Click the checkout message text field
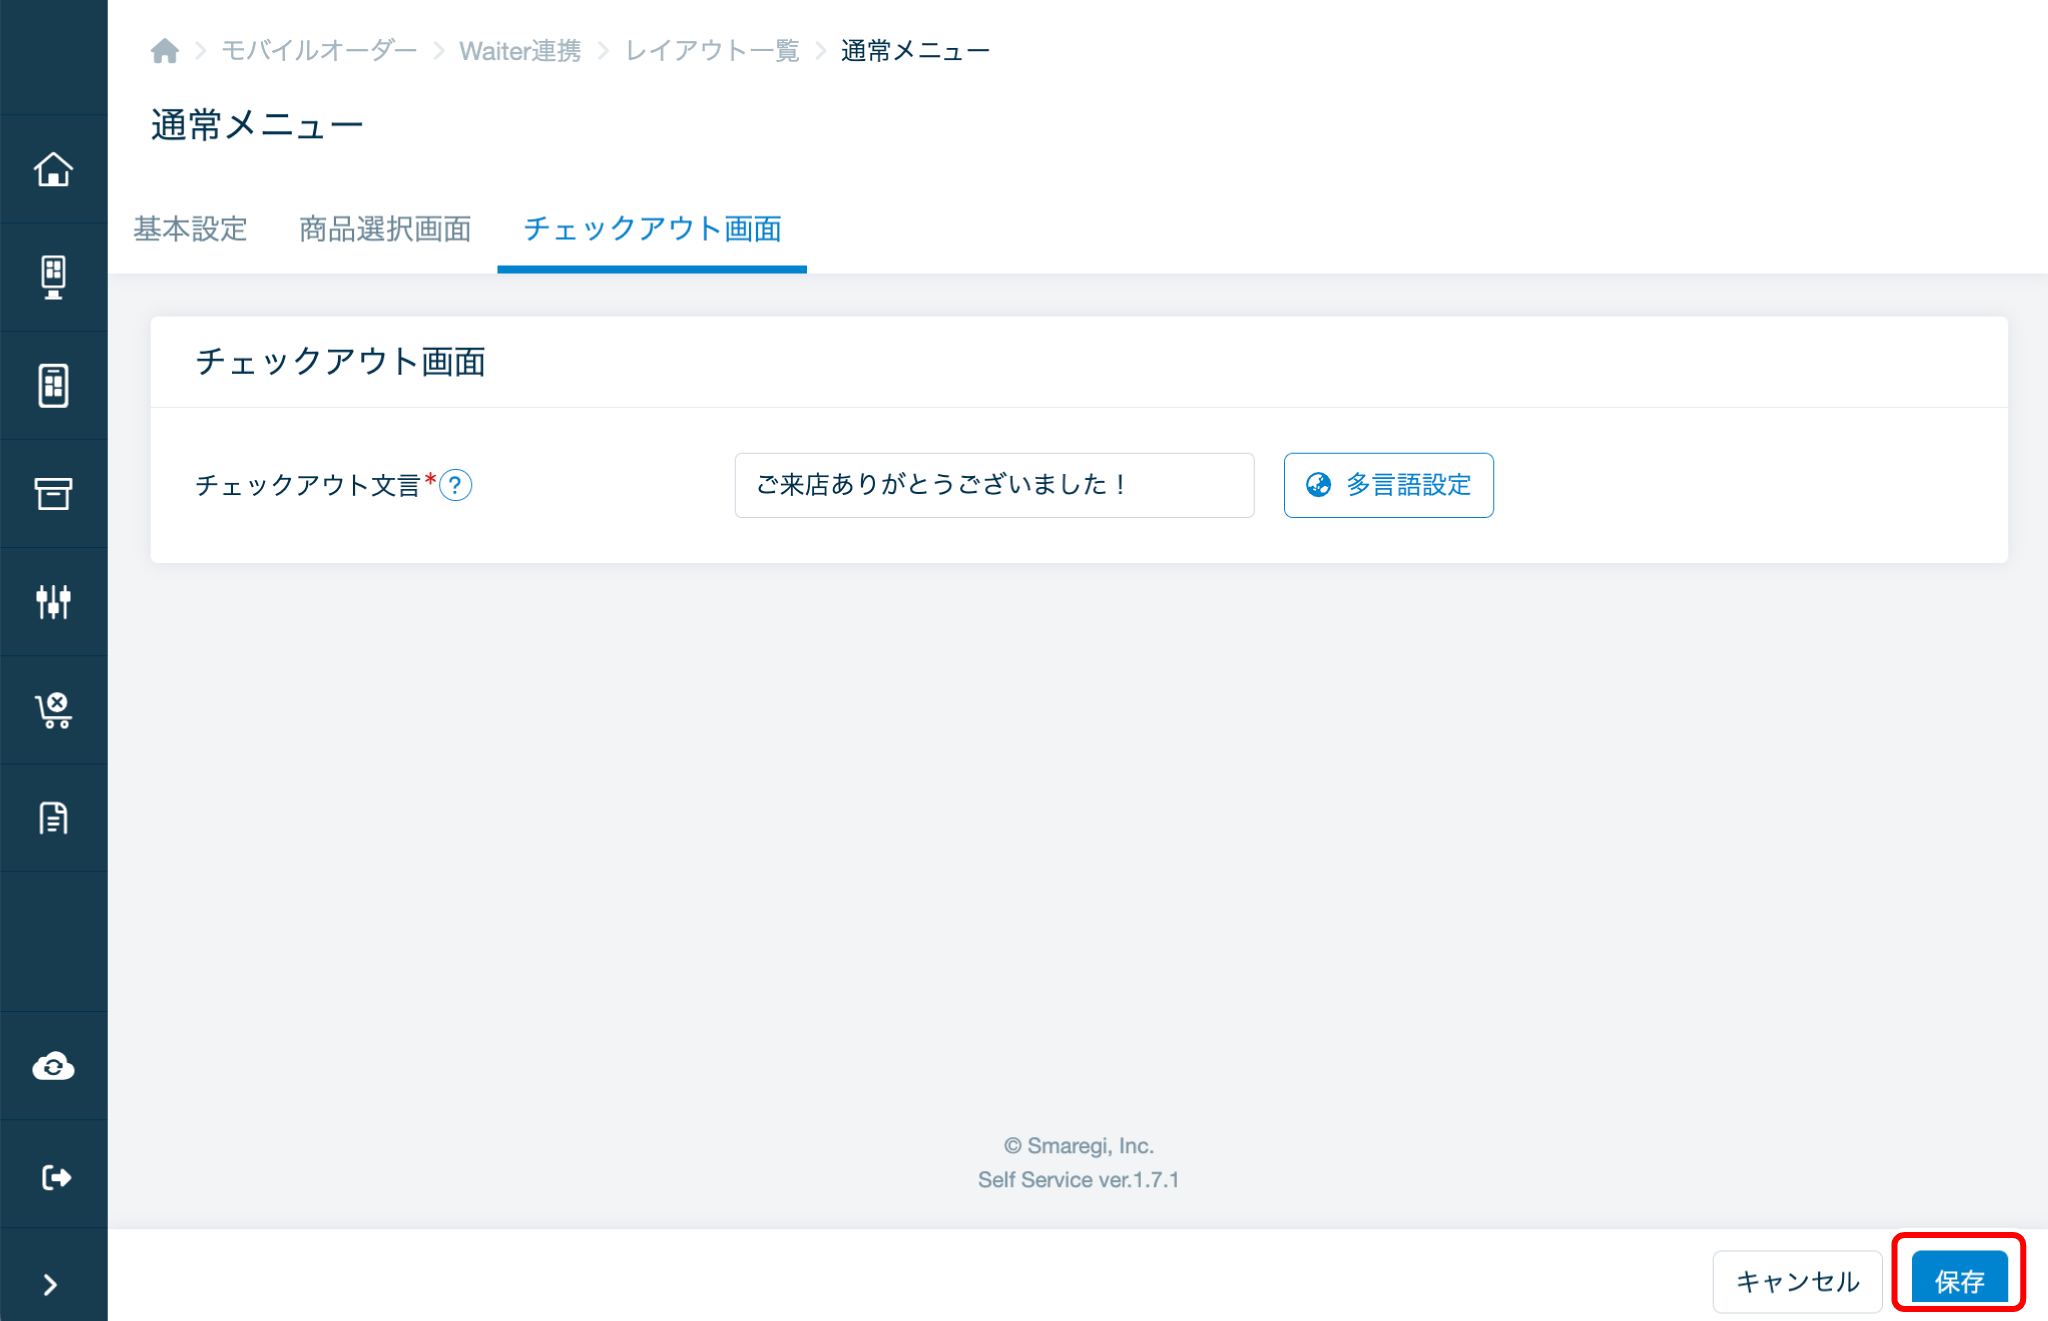This screenshot has width=2048, height=1321. pos(993,485)
